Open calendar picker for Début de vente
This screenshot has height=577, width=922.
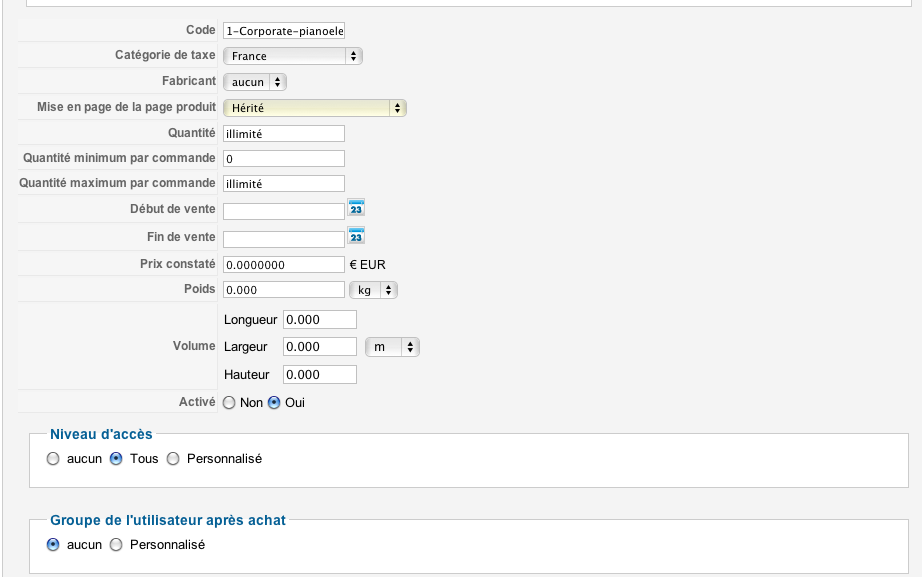356,208
